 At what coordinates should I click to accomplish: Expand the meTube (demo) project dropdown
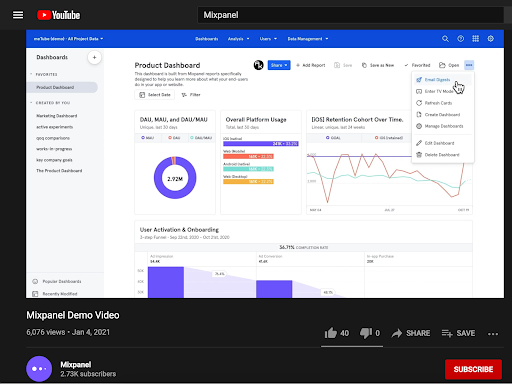(x=68, y=39)
